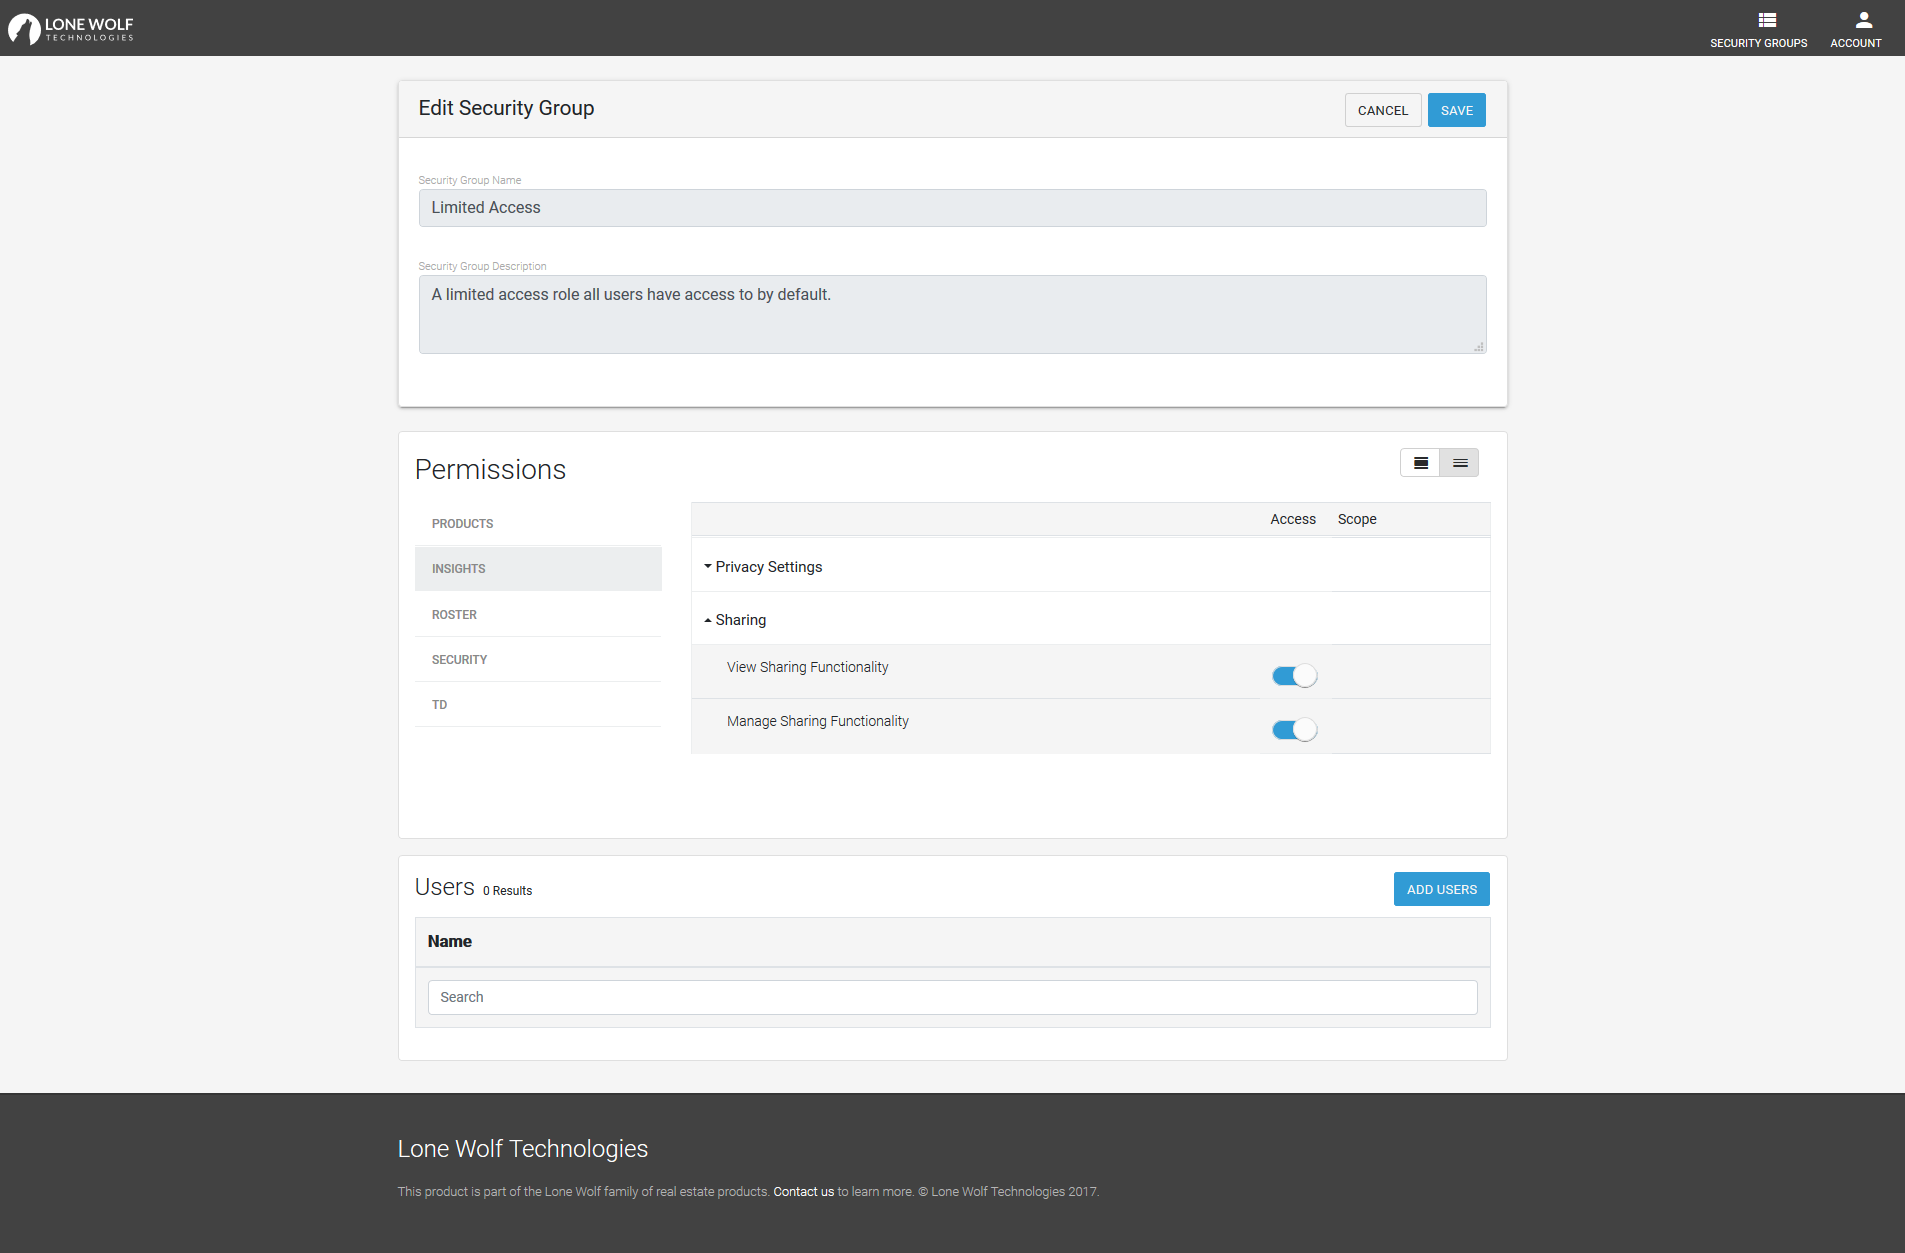Switch permissions to compact view icon
The height and width of the screenshot is (1253, 1905).
coord(1420,462)
